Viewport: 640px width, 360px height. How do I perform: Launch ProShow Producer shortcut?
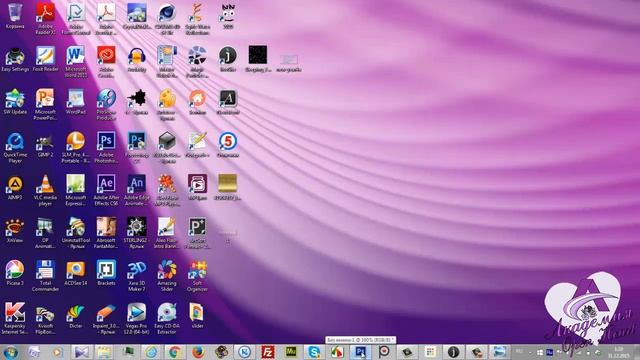point(106,104)
